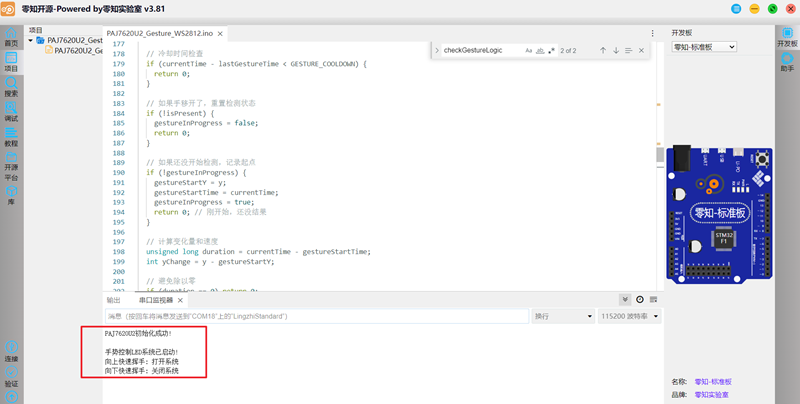This screenshot has width=800, height=404.
Task: Click serial output '手势控制LED系统已启动!'
Action: pos(141,352)
